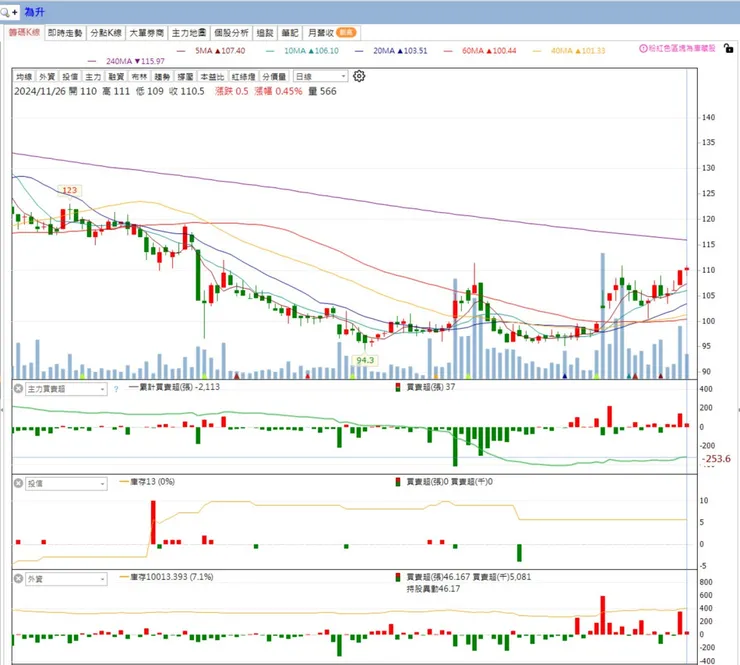
Task: Open the 大量券商 tab
Action: point(147,33)
